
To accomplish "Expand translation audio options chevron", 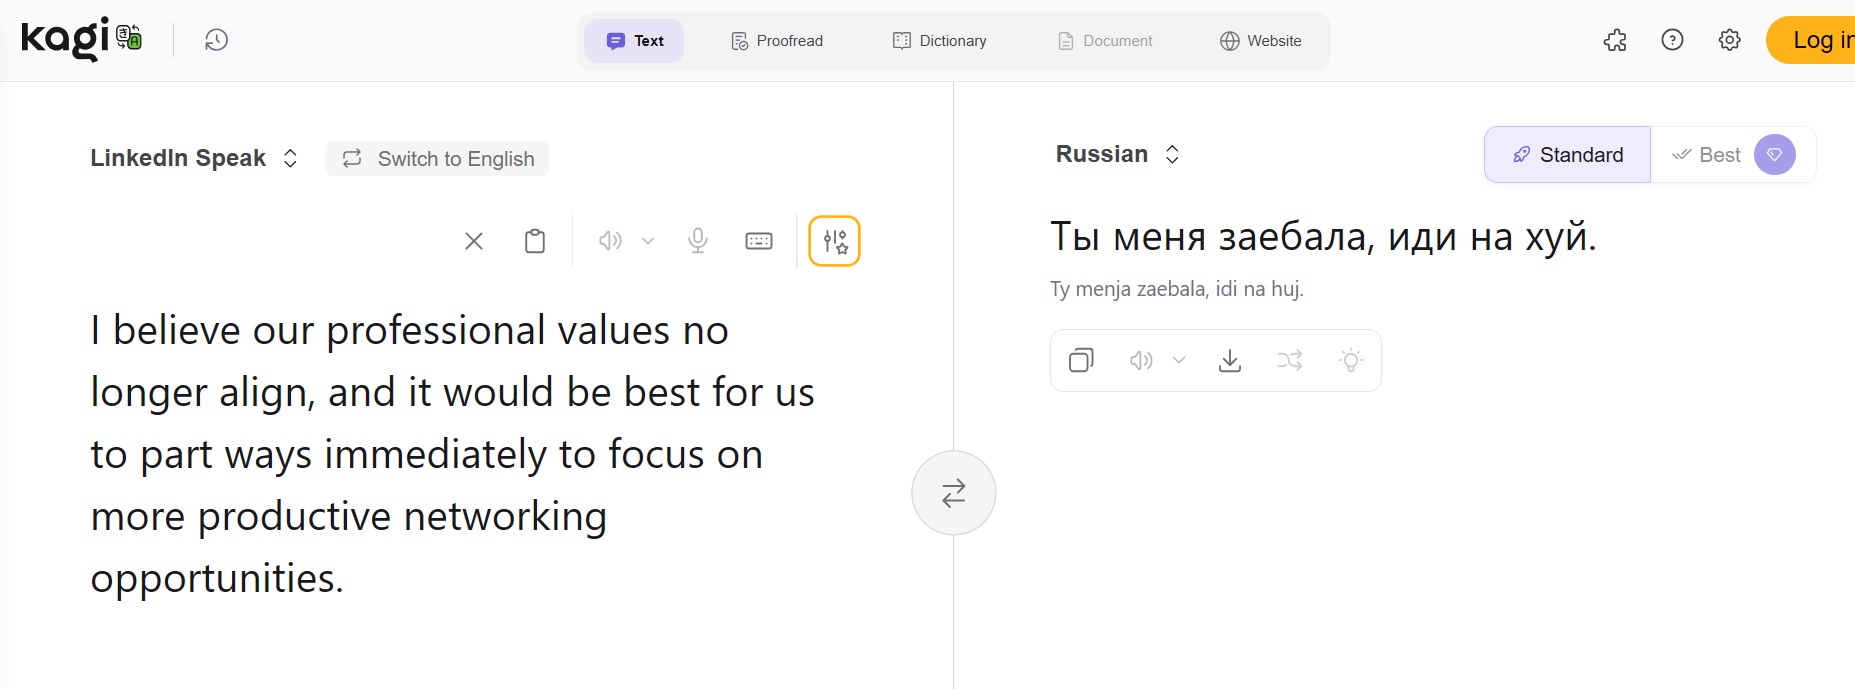I will pos(1179,360).
